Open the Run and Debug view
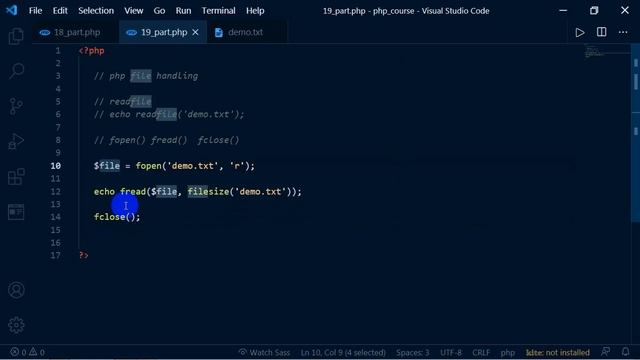The image size is (640, 360). 16,141
